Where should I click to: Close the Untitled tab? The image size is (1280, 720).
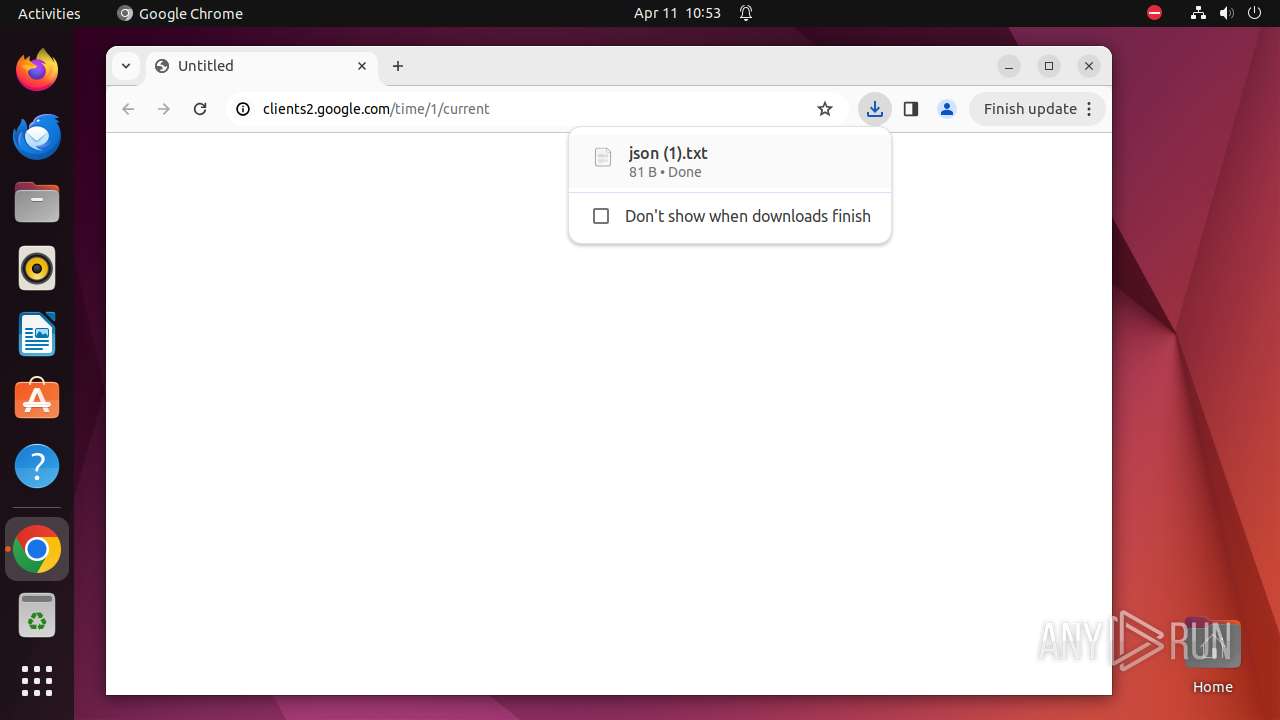coord(362,66)
